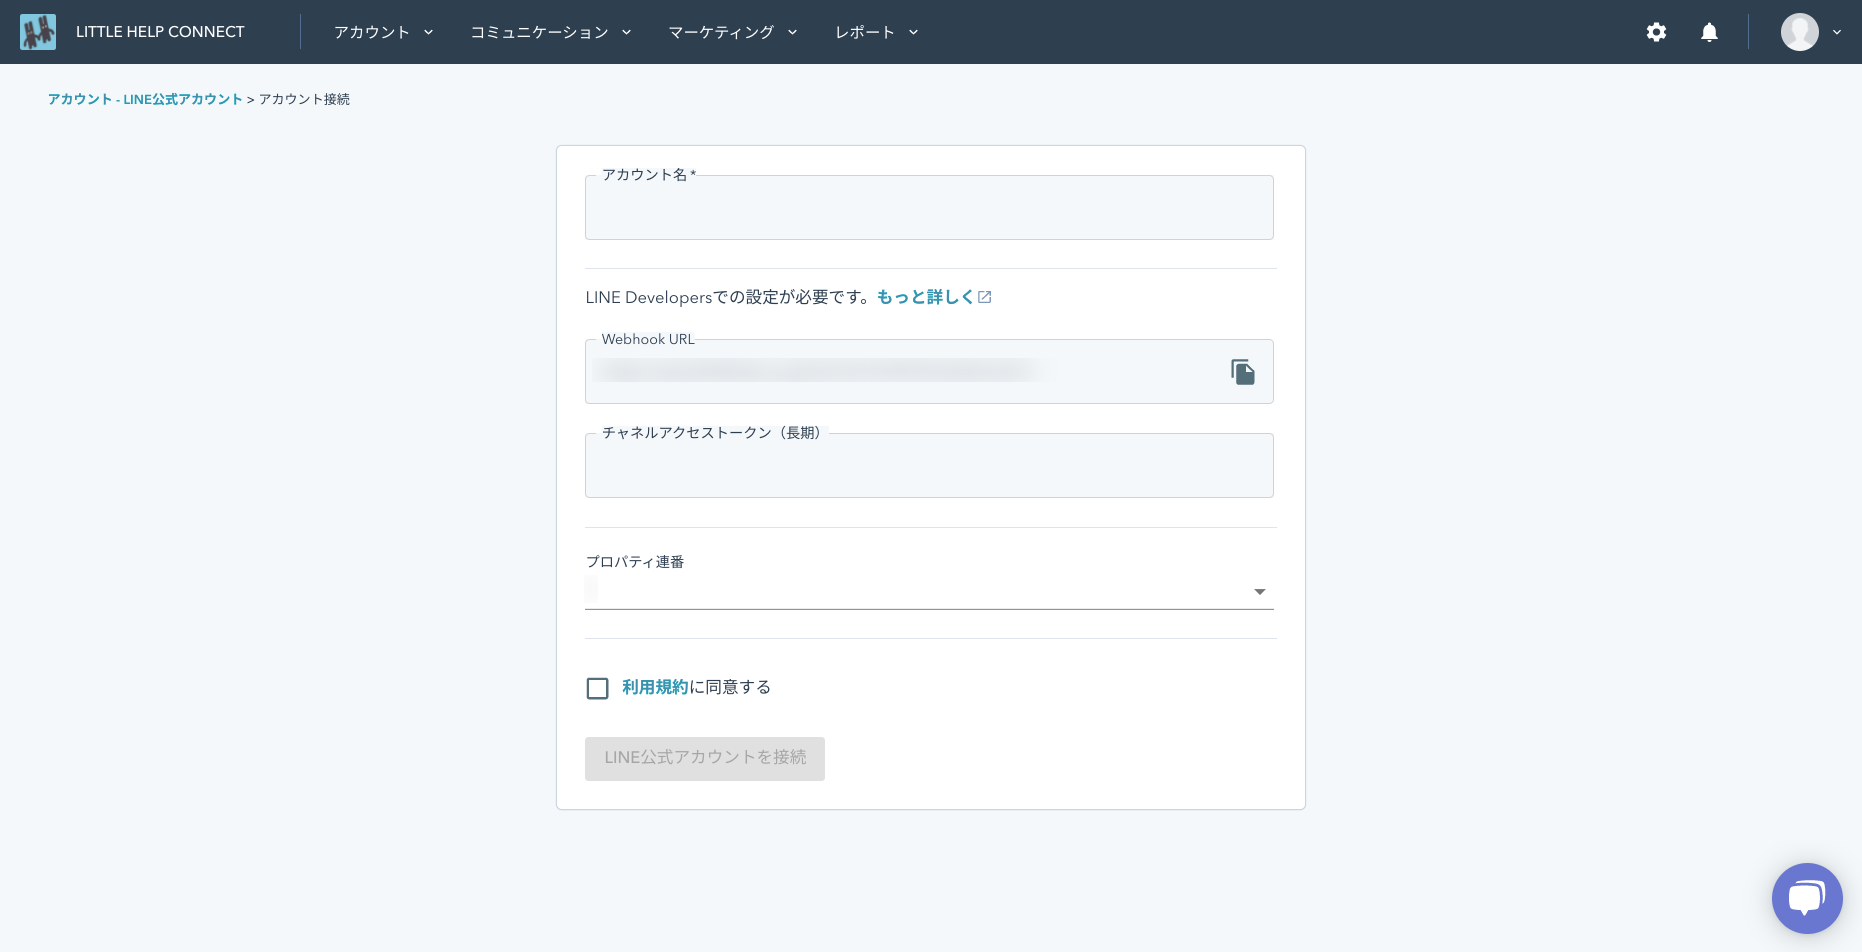Go to アカウント - LINE公式アカウント breadcrumb
1862x952 pixels.
pos(145,99)
